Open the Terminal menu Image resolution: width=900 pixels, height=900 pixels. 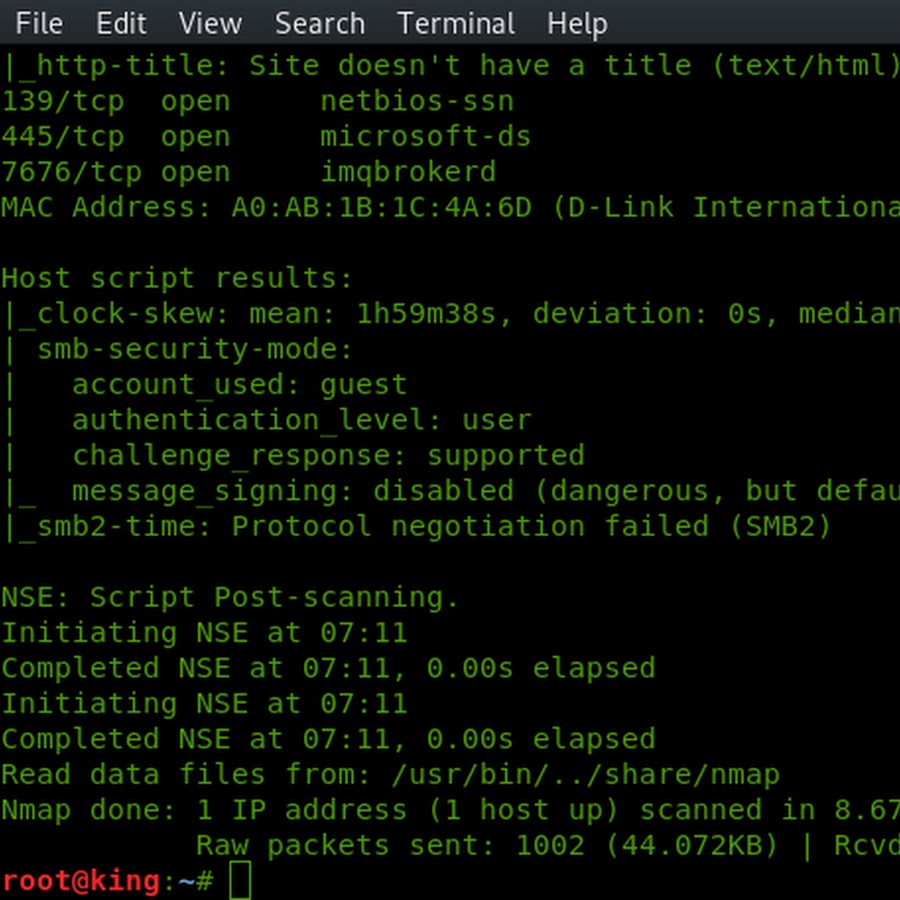click(456, 24)
